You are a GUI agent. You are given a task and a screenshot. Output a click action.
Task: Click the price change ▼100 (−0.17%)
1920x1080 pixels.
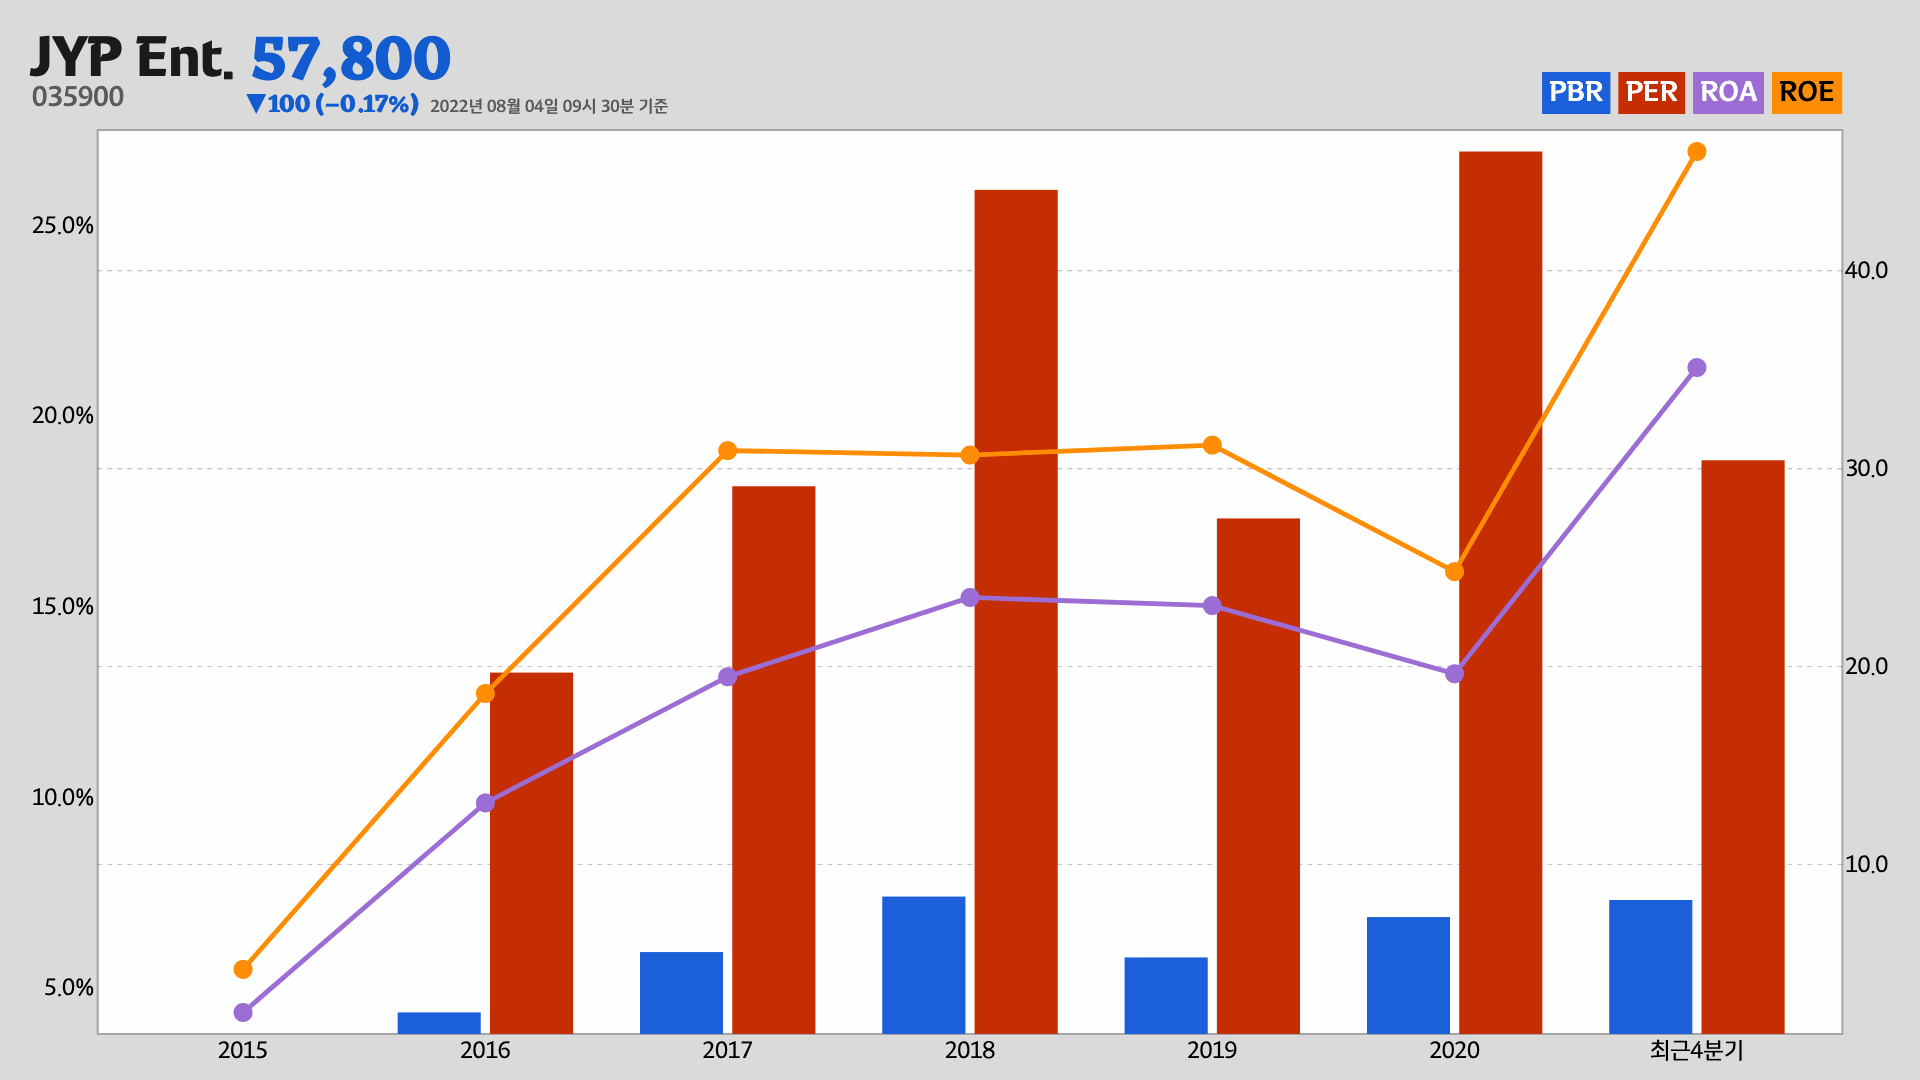(332, 104)
